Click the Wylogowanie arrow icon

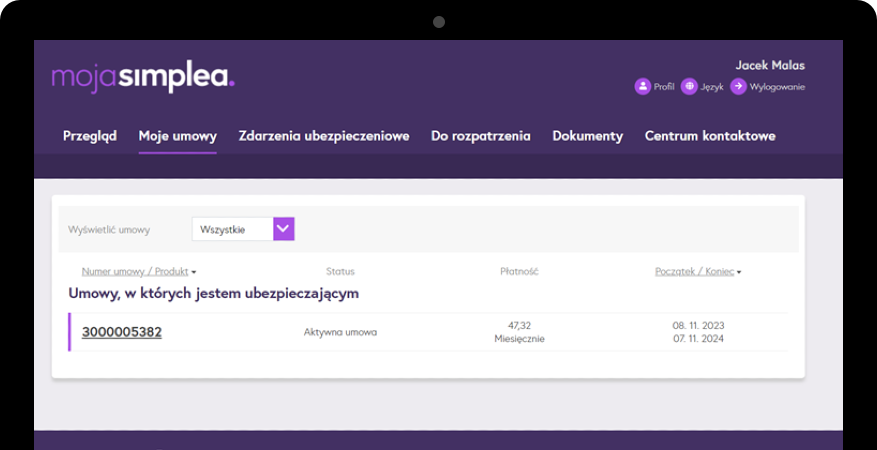coord(738,87)
